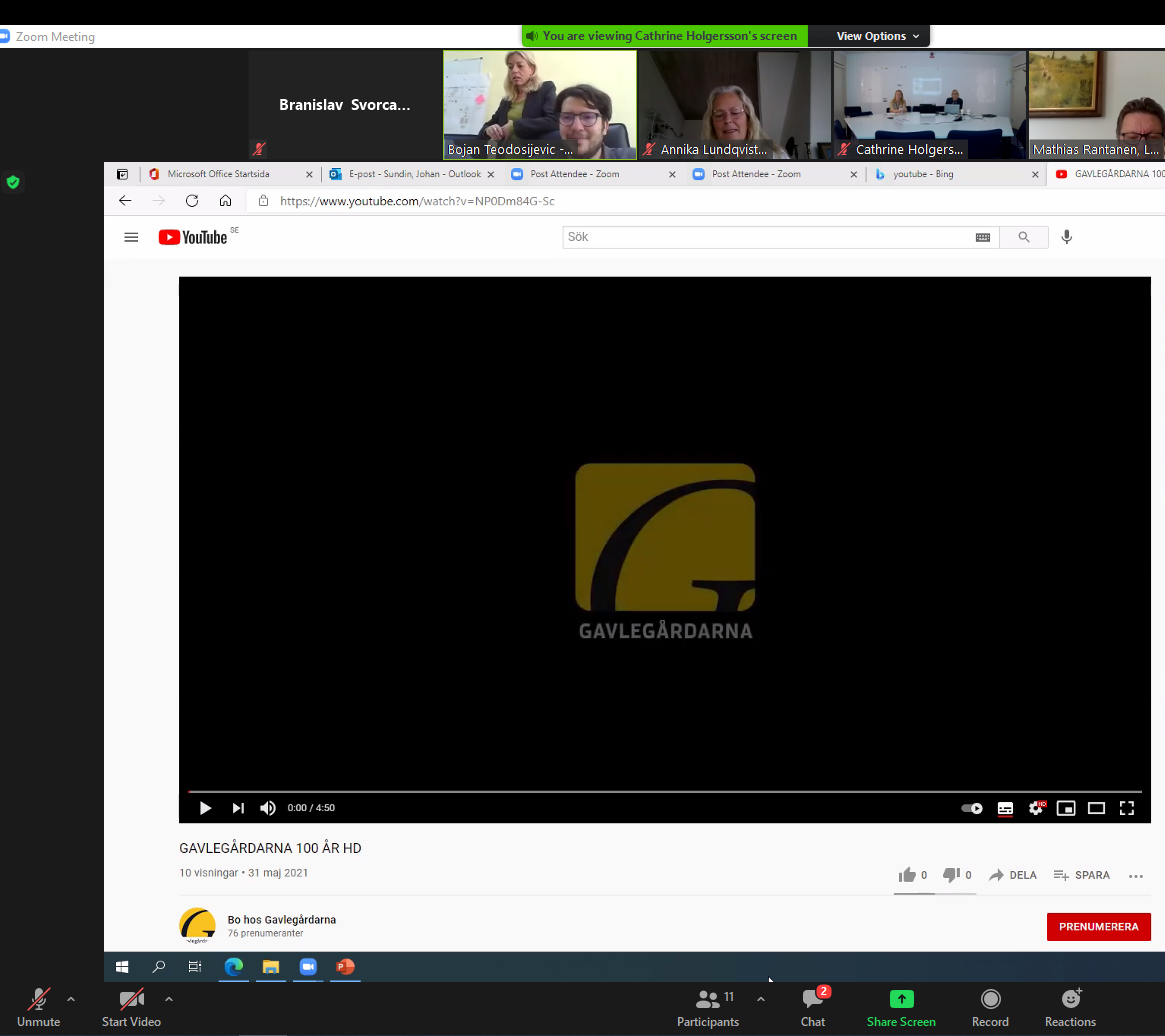Screen dimensions: 1165x1036
Task: Mute the video player volume
Action: point(267,808)
